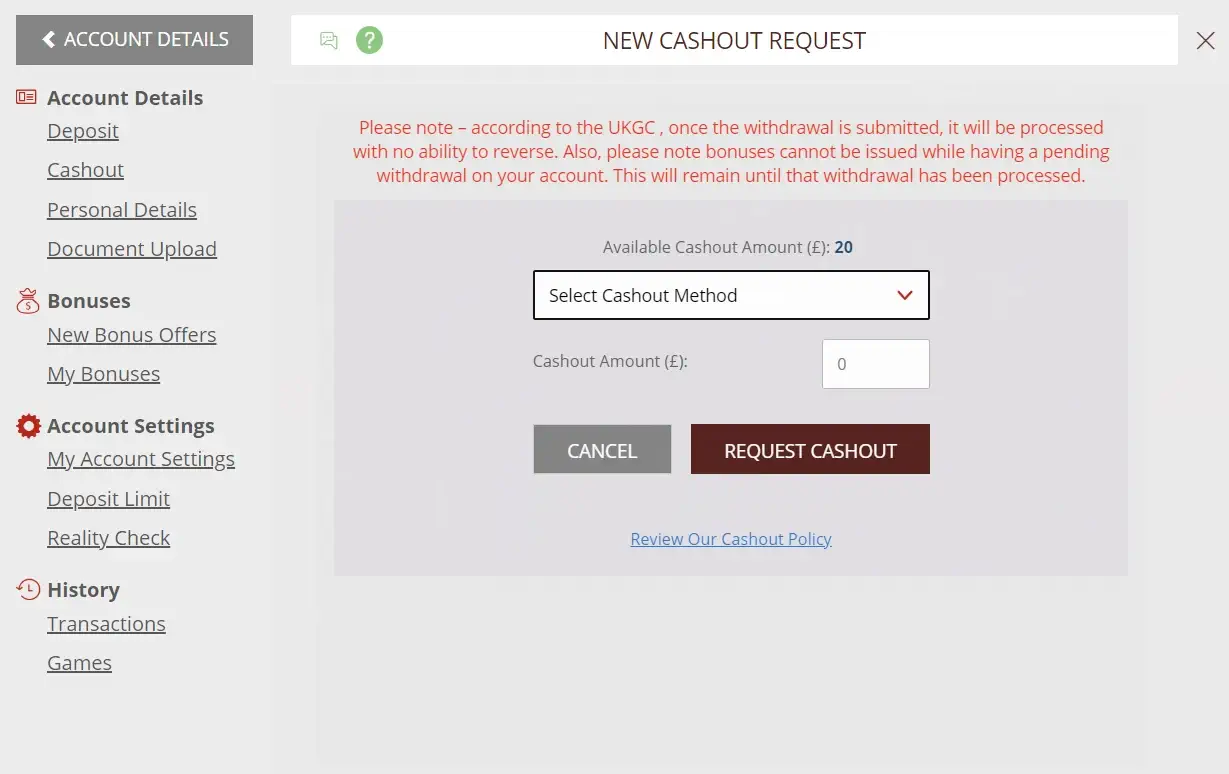Image resolution: width=1229 pixels, height=774 pixels.
Task: Click the back chevron on ACCOUNT DETAILS
Action: click(47, 39)
